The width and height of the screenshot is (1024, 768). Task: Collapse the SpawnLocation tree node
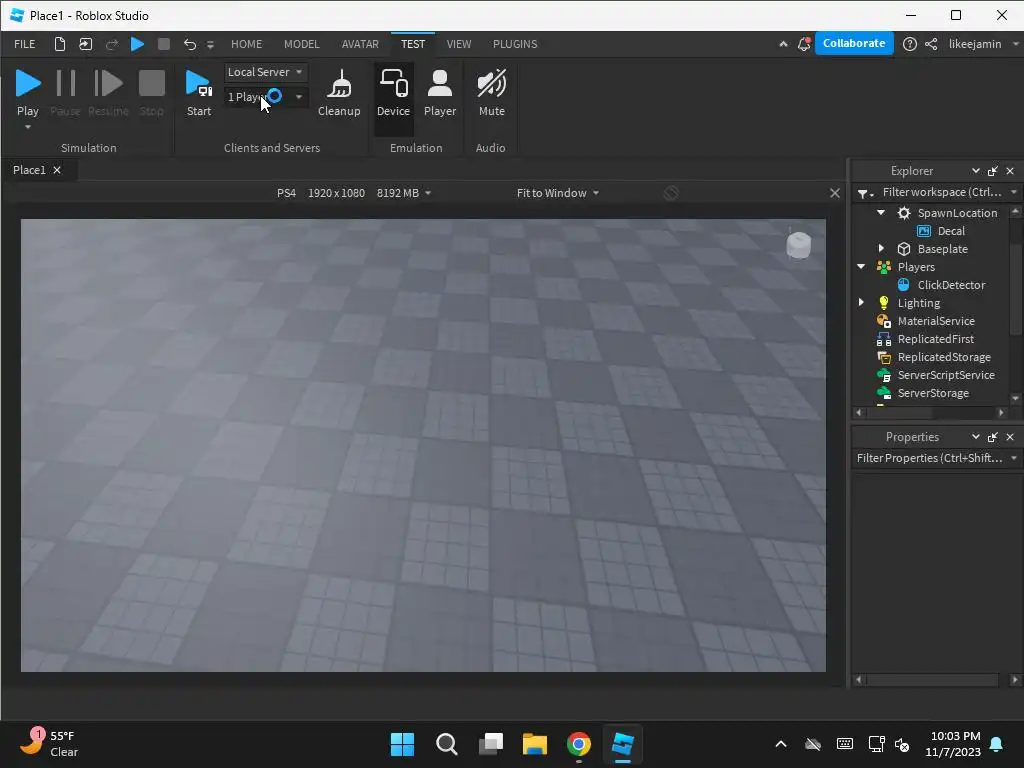click(x=880, y=212)
